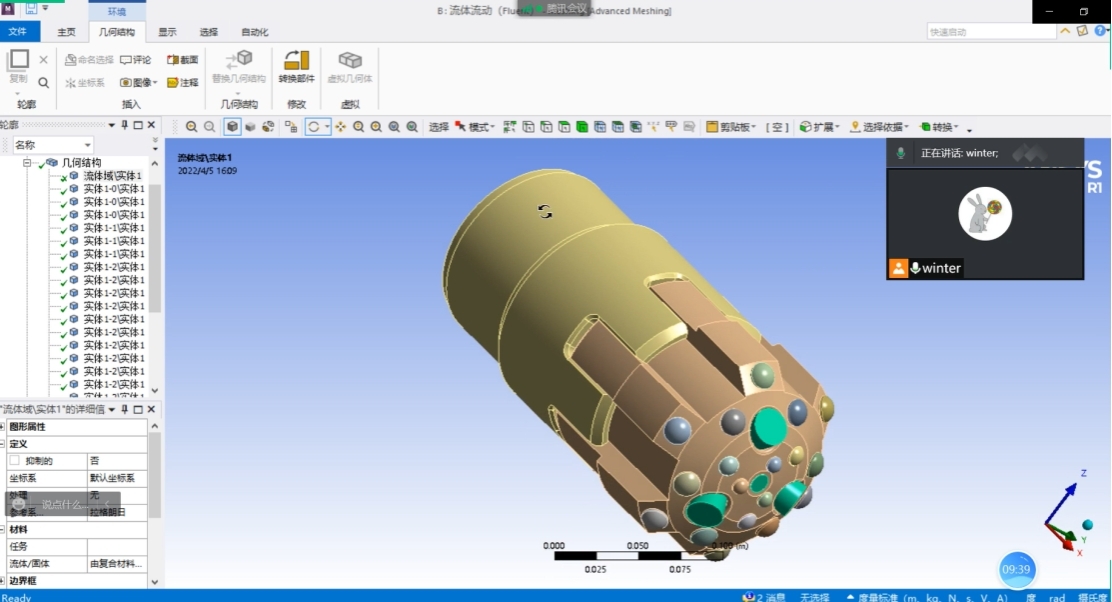Add a 评论 comment
Viewport: 1112px width, 602px height.
(135, 60)
